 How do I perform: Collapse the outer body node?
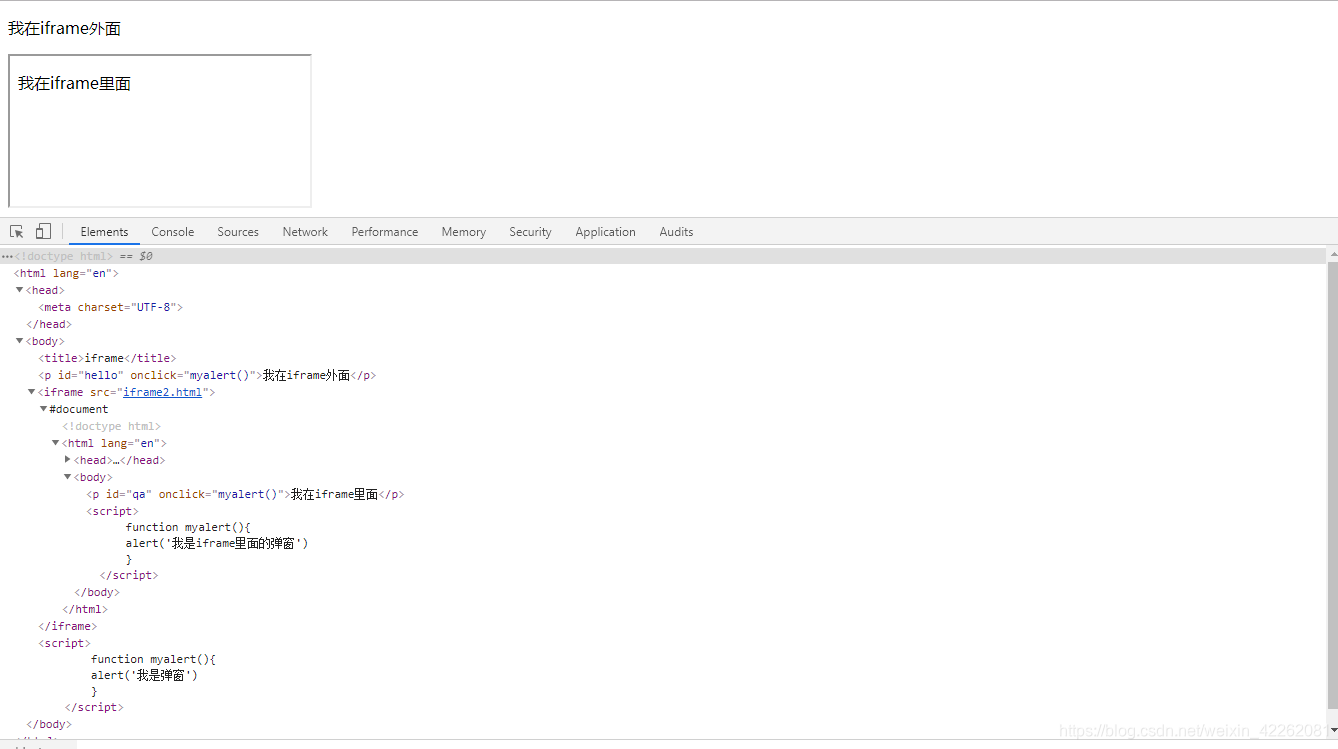(x=19, y=341)
